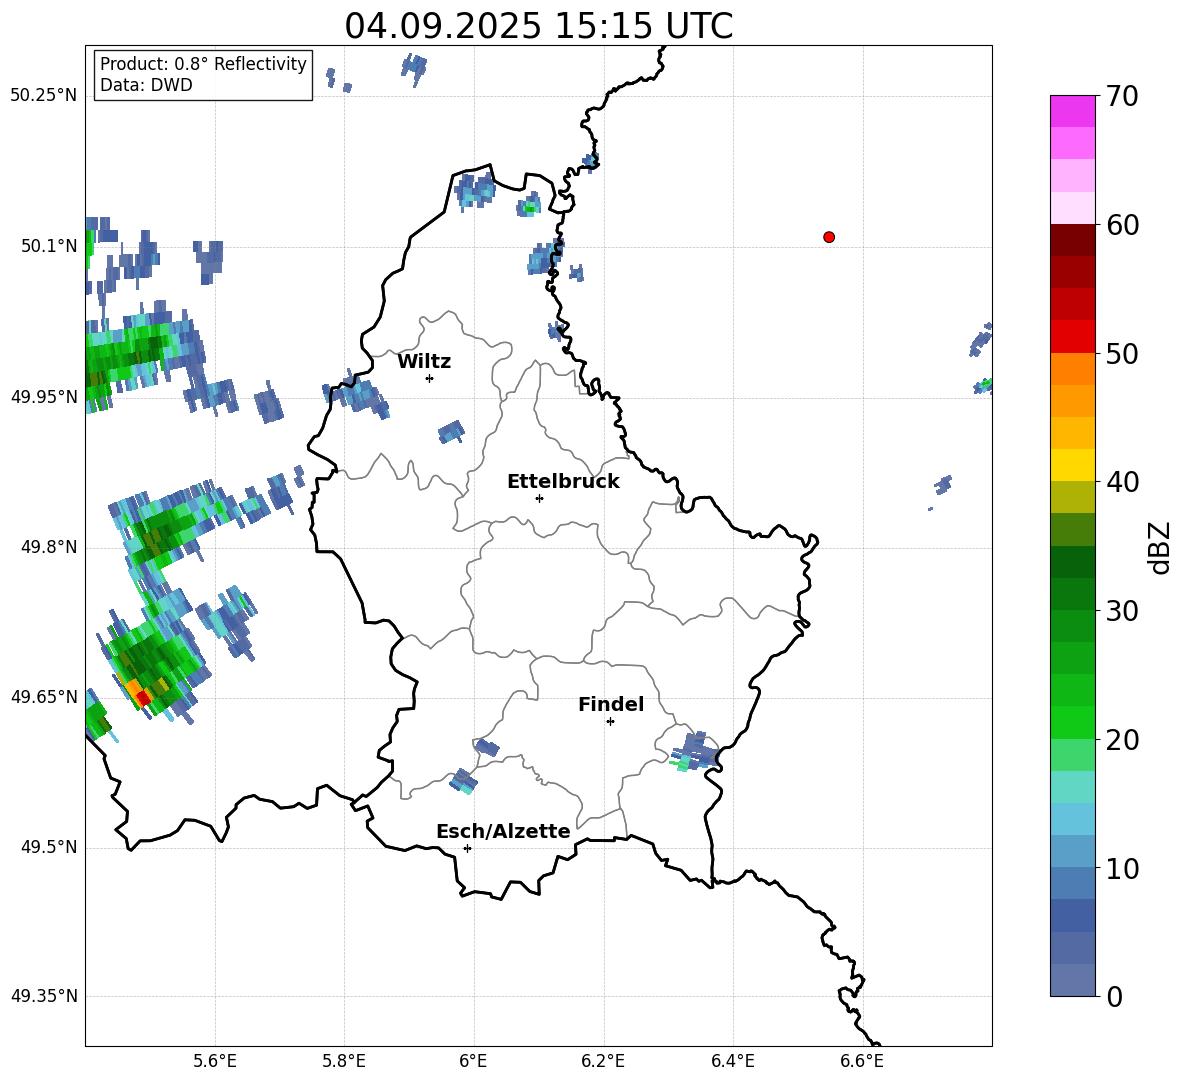
Task: Click the 6°E longitude tick label
Action: [473, 1061]
